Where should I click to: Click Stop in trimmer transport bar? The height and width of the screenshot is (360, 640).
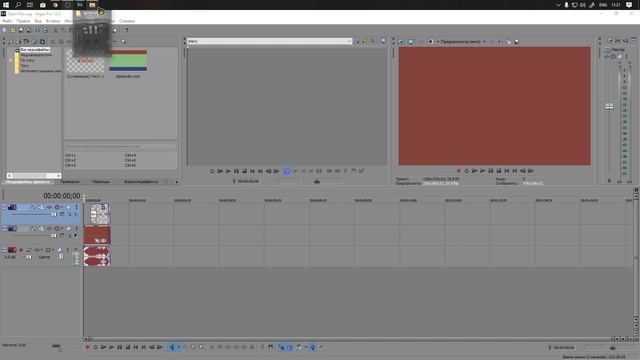tap(244, 171)
